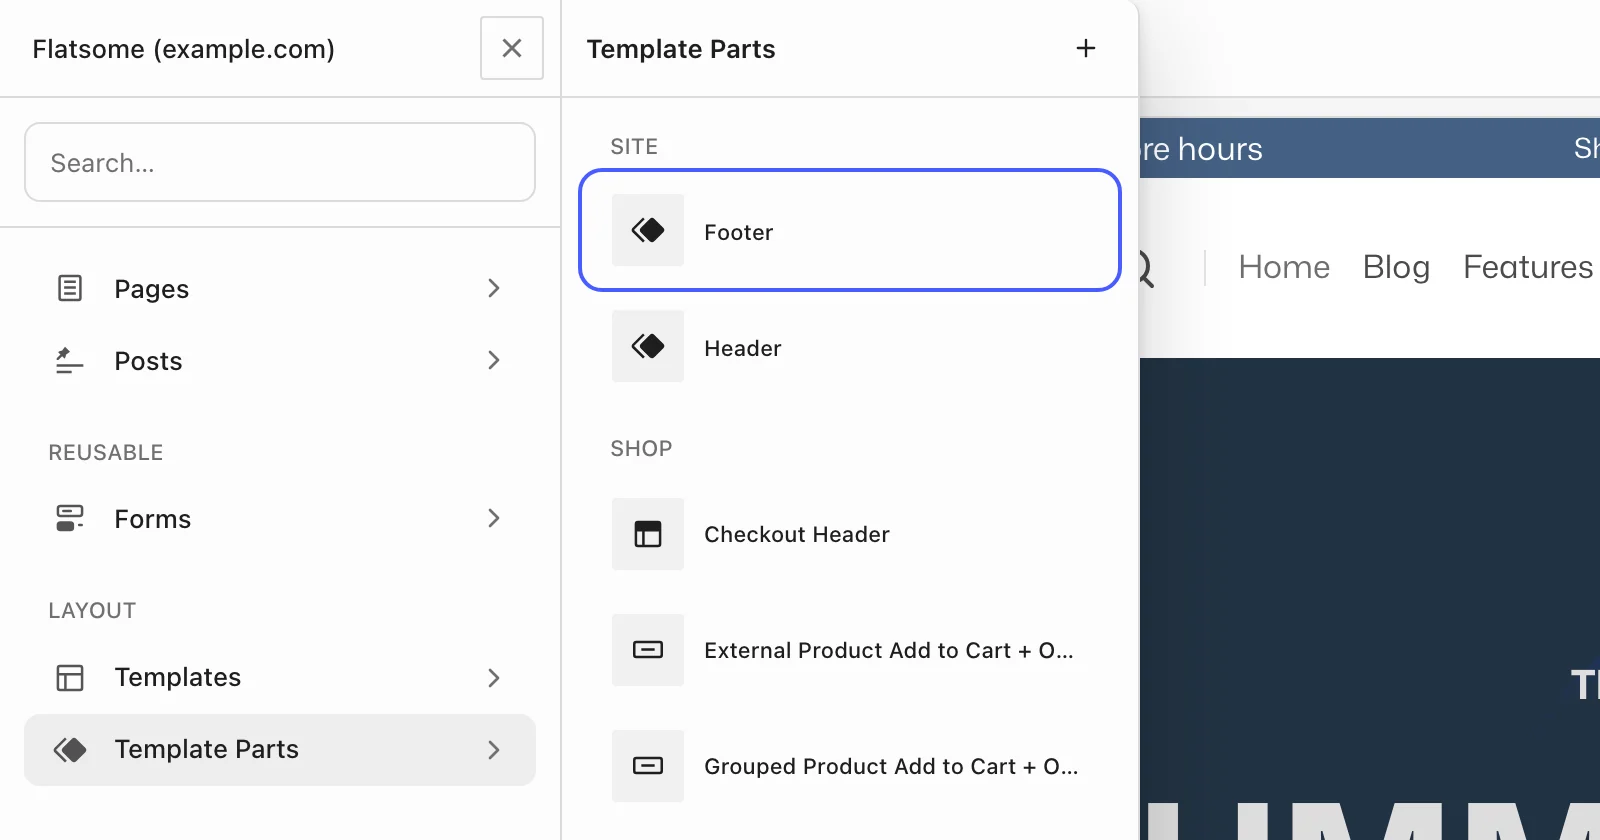Click the Header template part icon
This screenshot has height=840, width=1600.
[648, 346]
